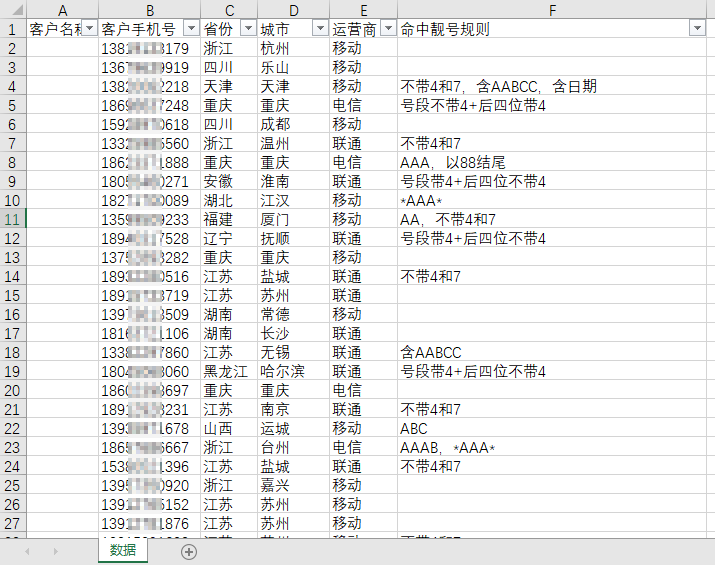The height and width of the screenshot is (565, 715).
Task: Open the 客户名称 filter dropdown
Action: coord(89,29)
